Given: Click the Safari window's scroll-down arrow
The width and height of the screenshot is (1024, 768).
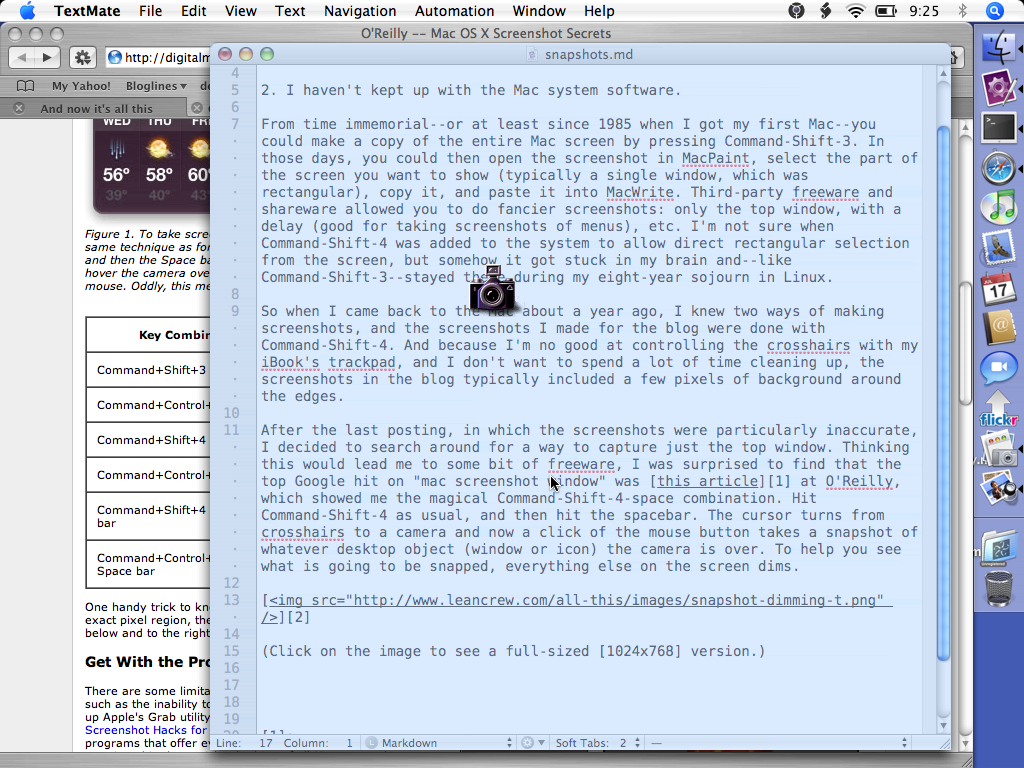Looking at the screenshot, I should click(x=965, y=743).
